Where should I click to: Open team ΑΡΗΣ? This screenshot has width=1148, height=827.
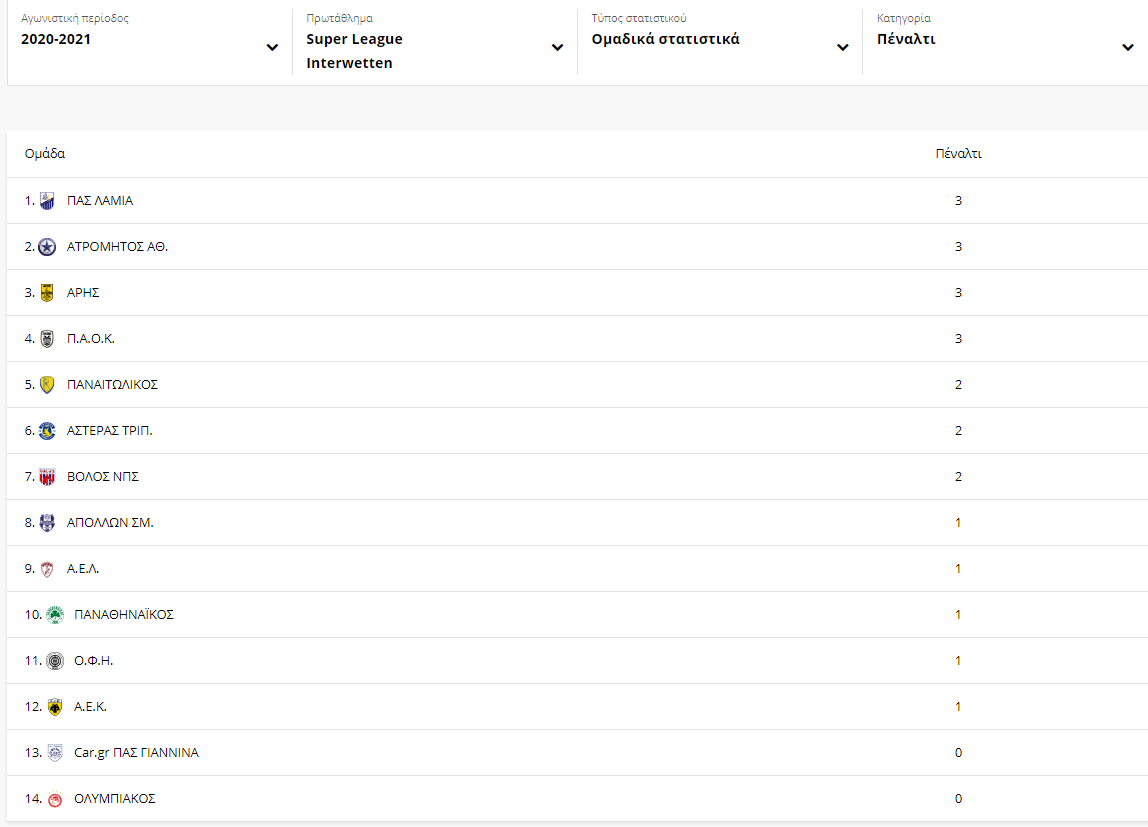(x=83, y=293)
